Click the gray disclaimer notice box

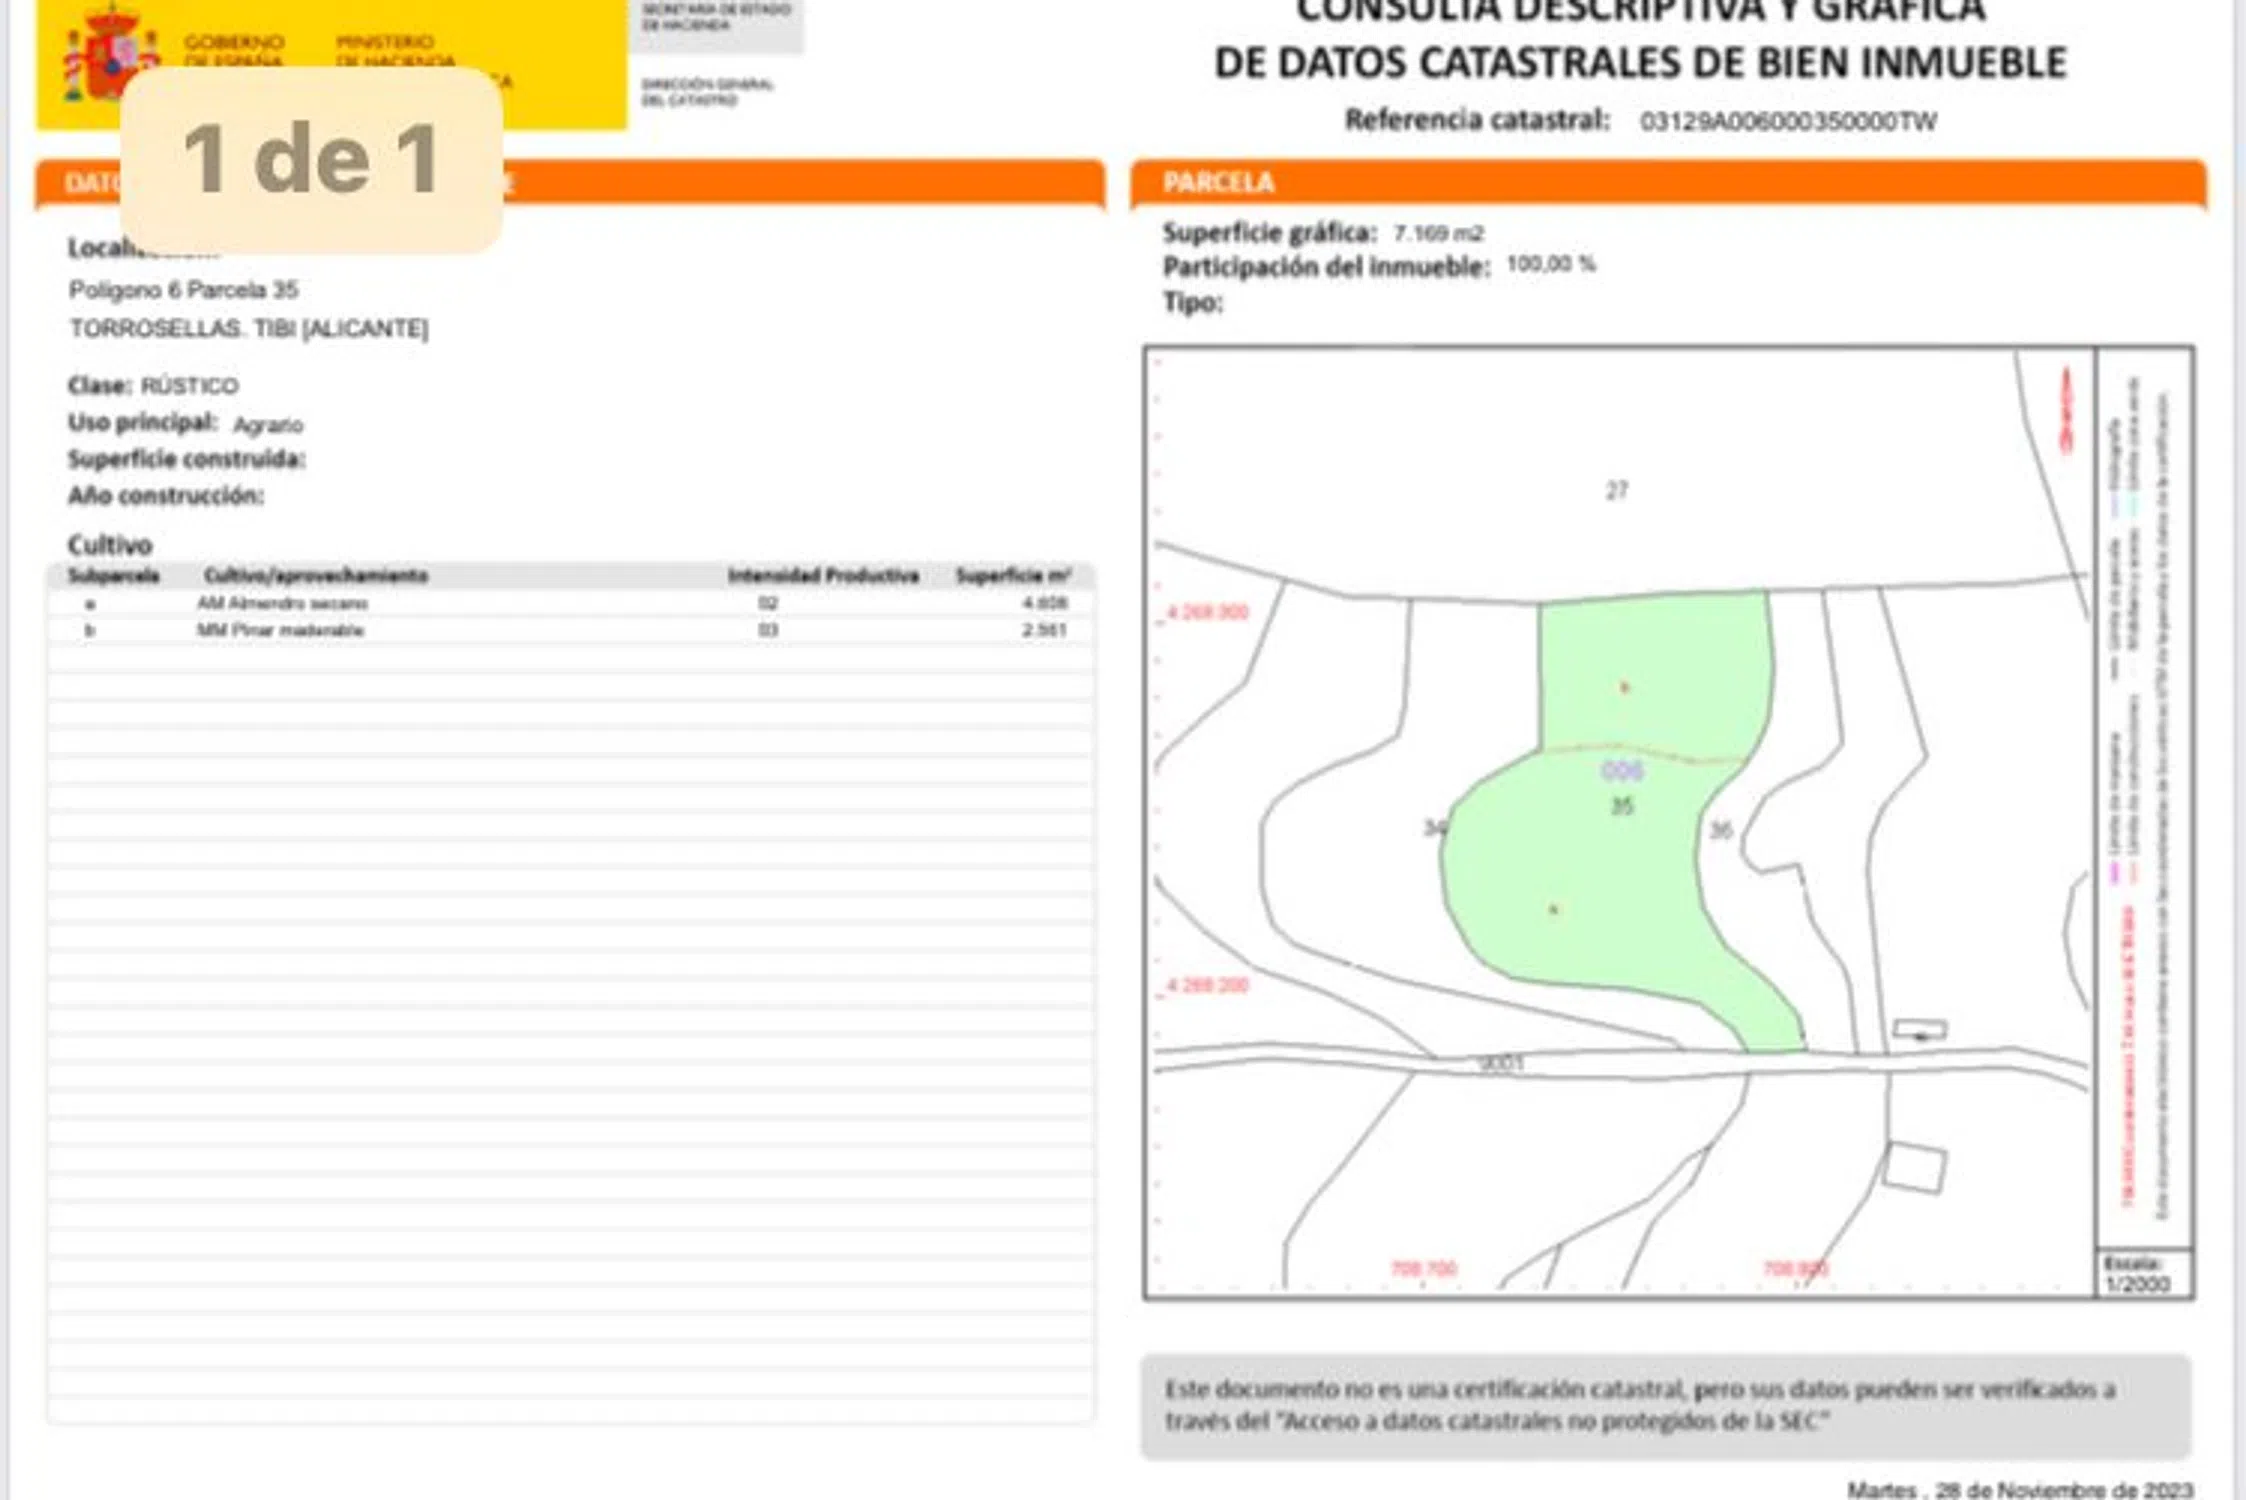(x=1665, y=1405)
